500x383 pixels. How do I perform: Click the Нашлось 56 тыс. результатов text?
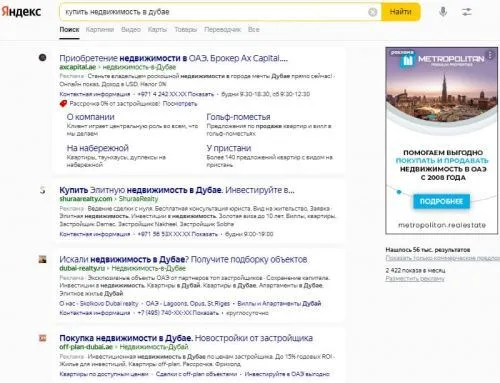click(x=428, y=249)
